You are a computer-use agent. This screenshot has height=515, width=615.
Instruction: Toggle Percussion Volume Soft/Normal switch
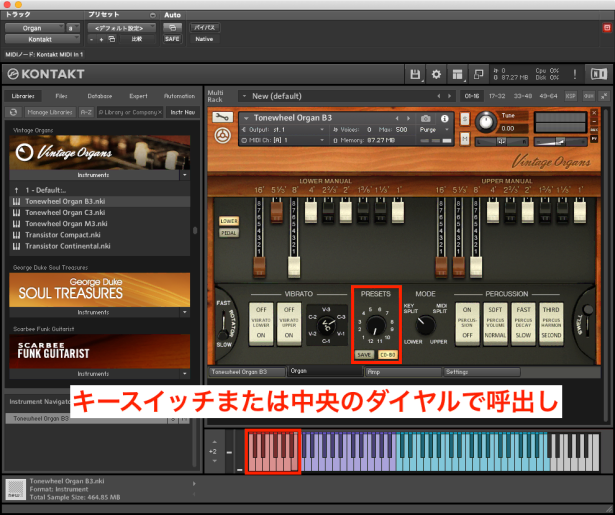coord(495,323)
